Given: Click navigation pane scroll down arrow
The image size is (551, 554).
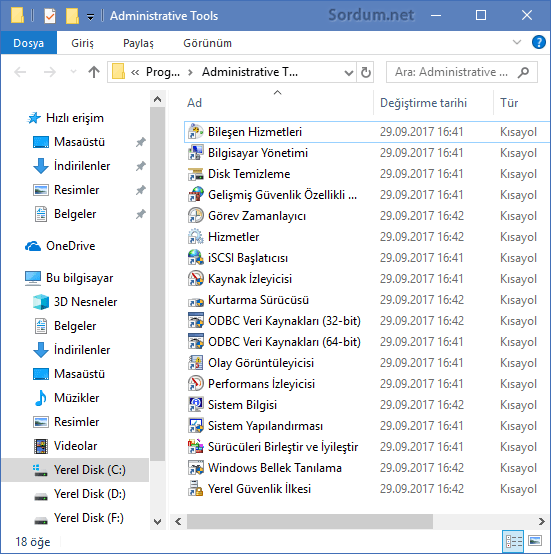Looking at the screenshot, I should tap(158, 521).
